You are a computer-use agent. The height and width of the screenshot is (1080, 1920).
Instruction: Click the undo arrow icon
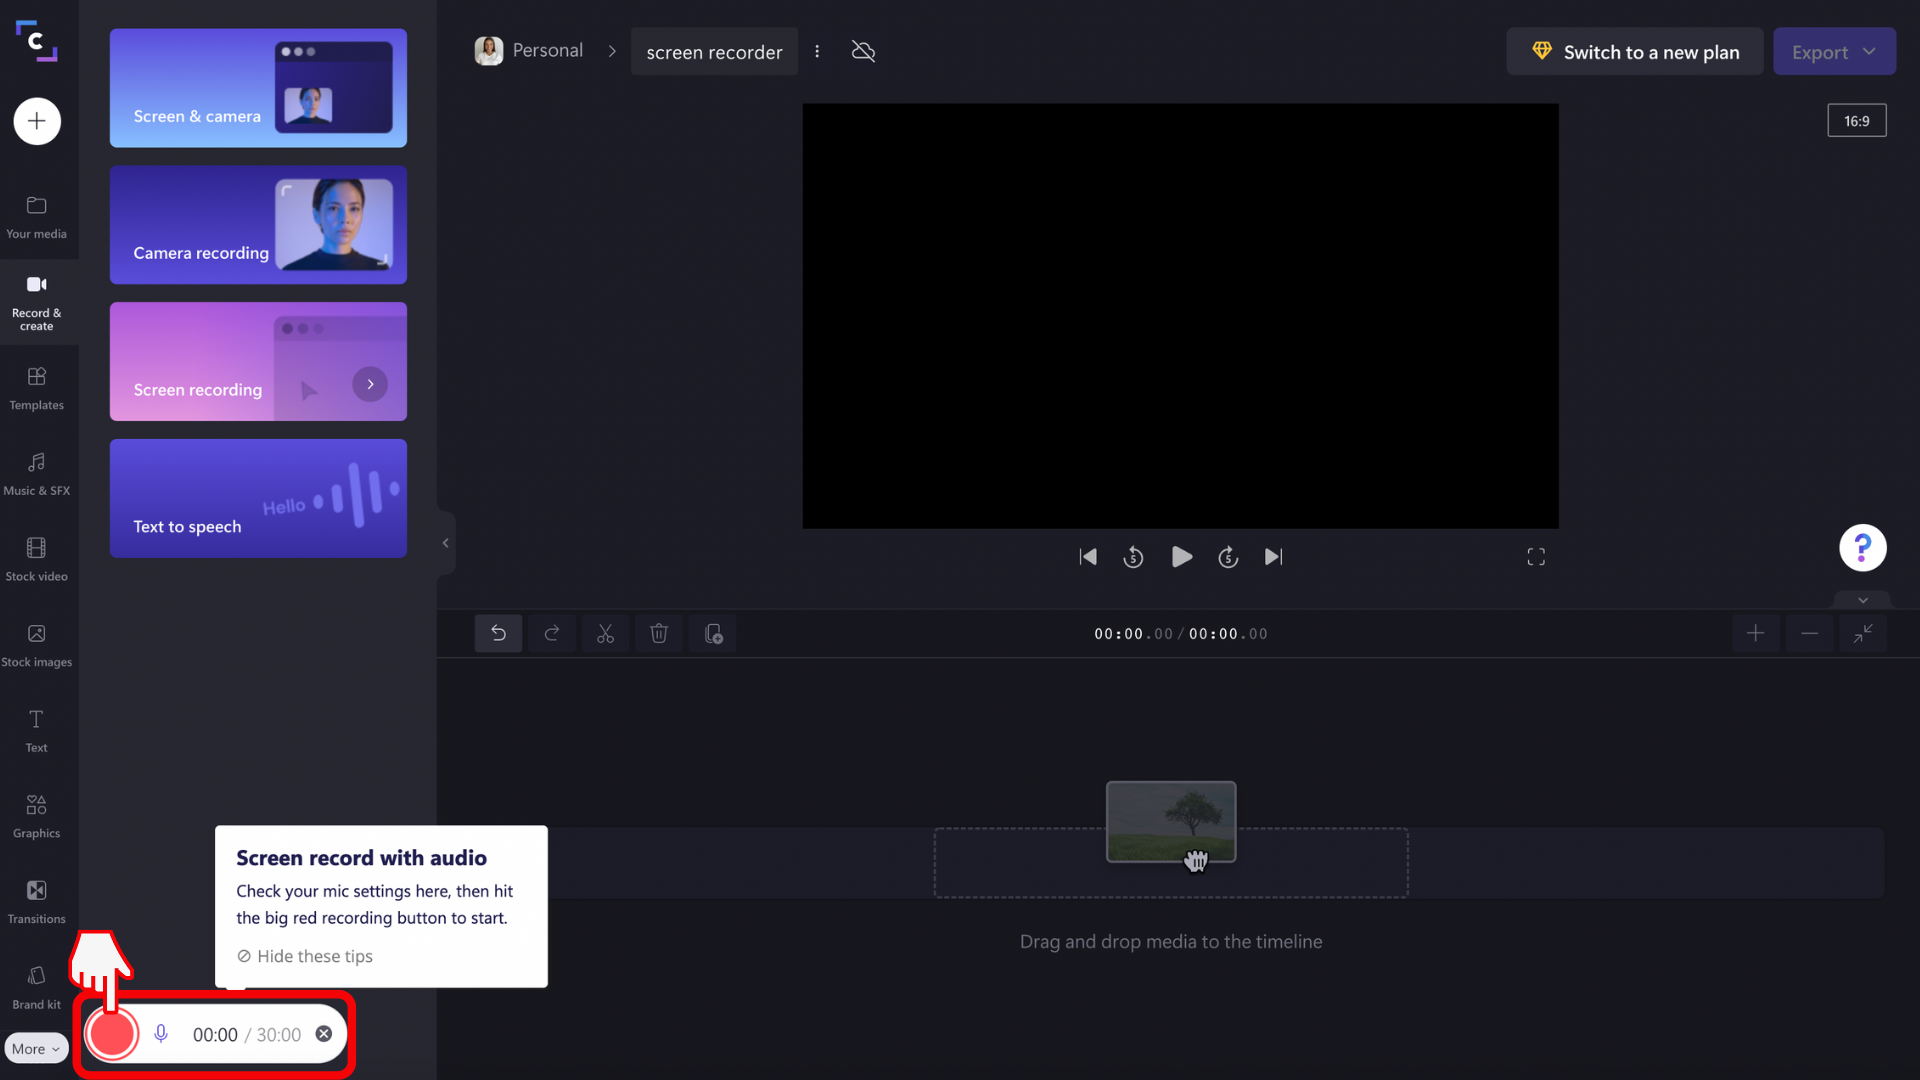click(x=498, y=633)
